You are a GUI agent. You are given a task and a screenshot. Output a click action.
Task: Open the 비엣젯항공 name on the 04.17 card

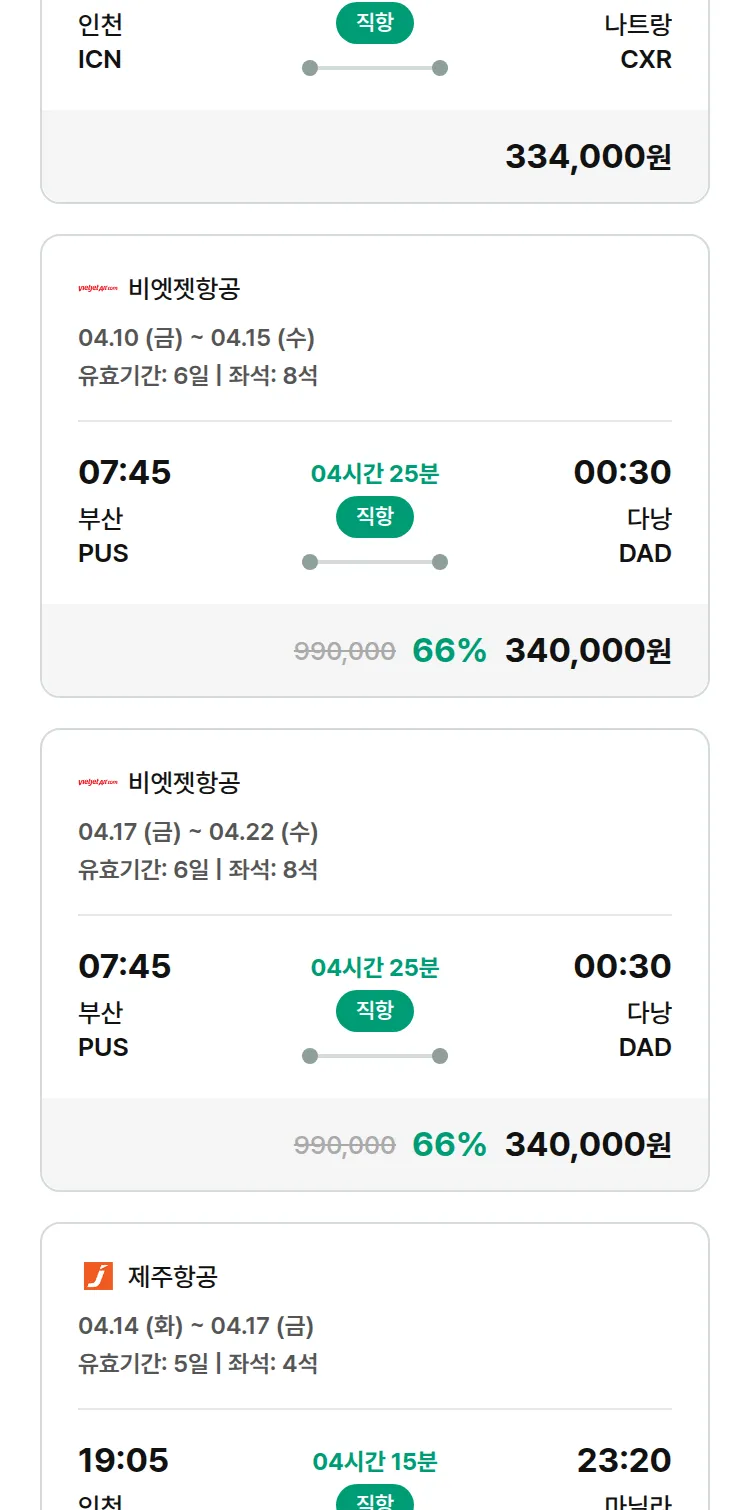(x=184, y=782)
